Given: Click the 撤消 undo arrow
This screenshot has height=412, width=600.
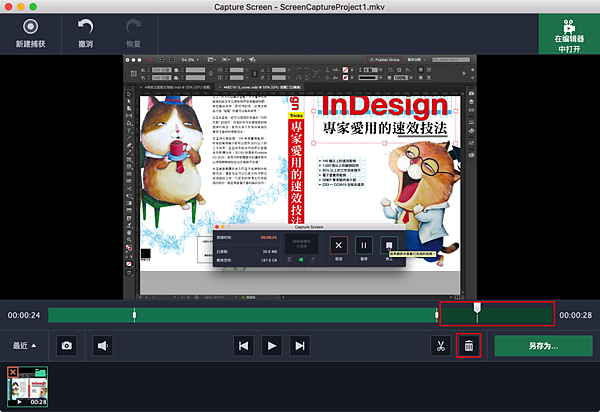Looking at the screenshot, I should [84, 27].
